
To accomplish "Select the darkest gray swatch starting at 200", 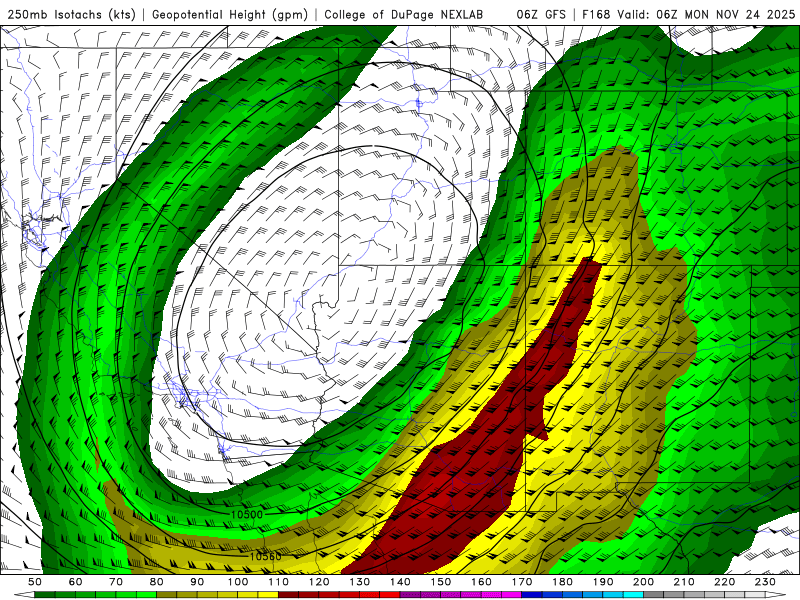I will point(654,594).
